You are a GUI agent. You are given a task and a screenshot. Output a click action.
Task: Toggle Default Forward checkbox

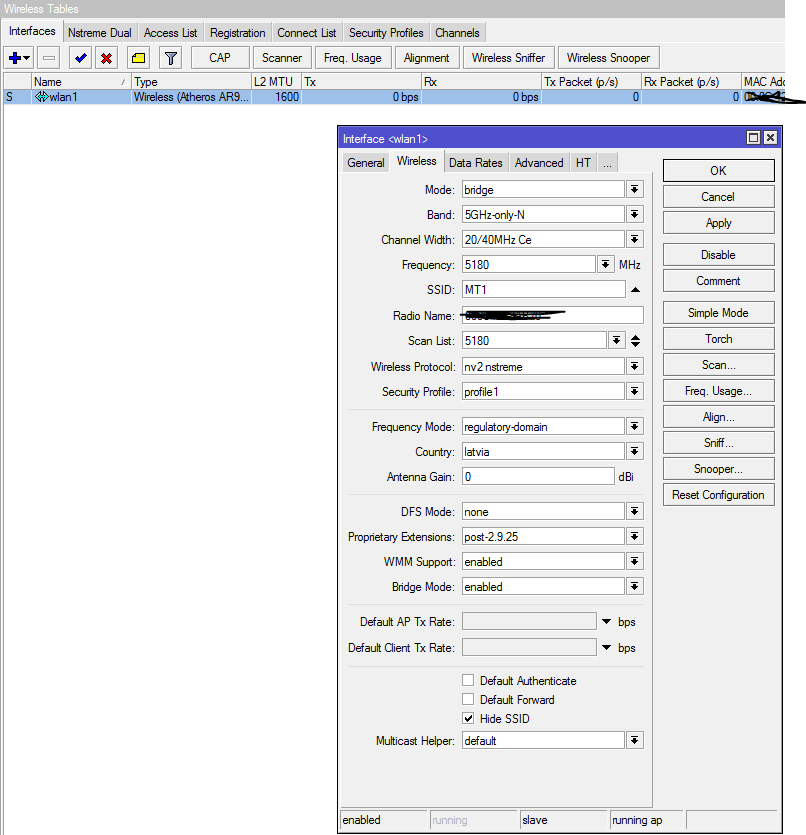point(468,699)
